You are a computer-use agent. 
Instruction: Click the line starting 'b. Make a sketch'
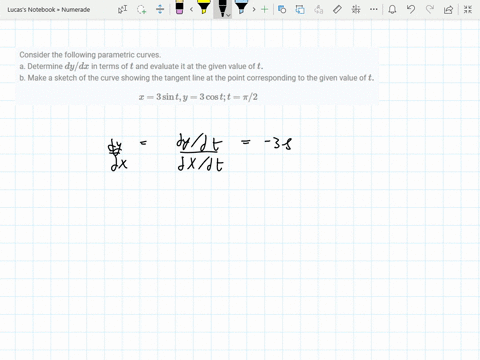(x=197, y=78)
